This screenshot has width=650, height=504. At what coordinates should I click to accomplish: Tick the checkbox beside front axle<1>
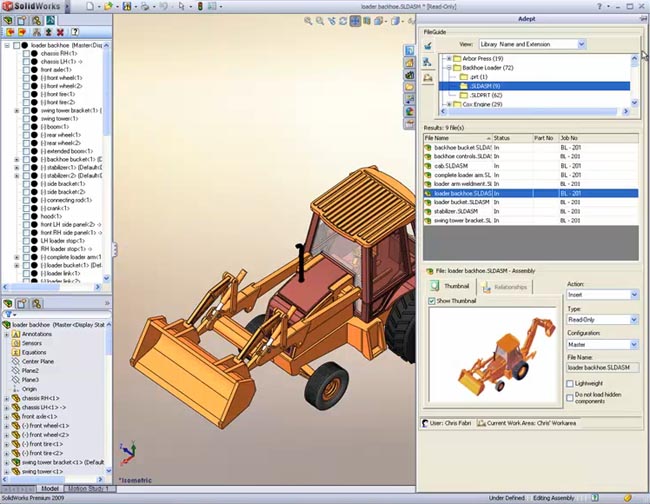coord(26,70)
